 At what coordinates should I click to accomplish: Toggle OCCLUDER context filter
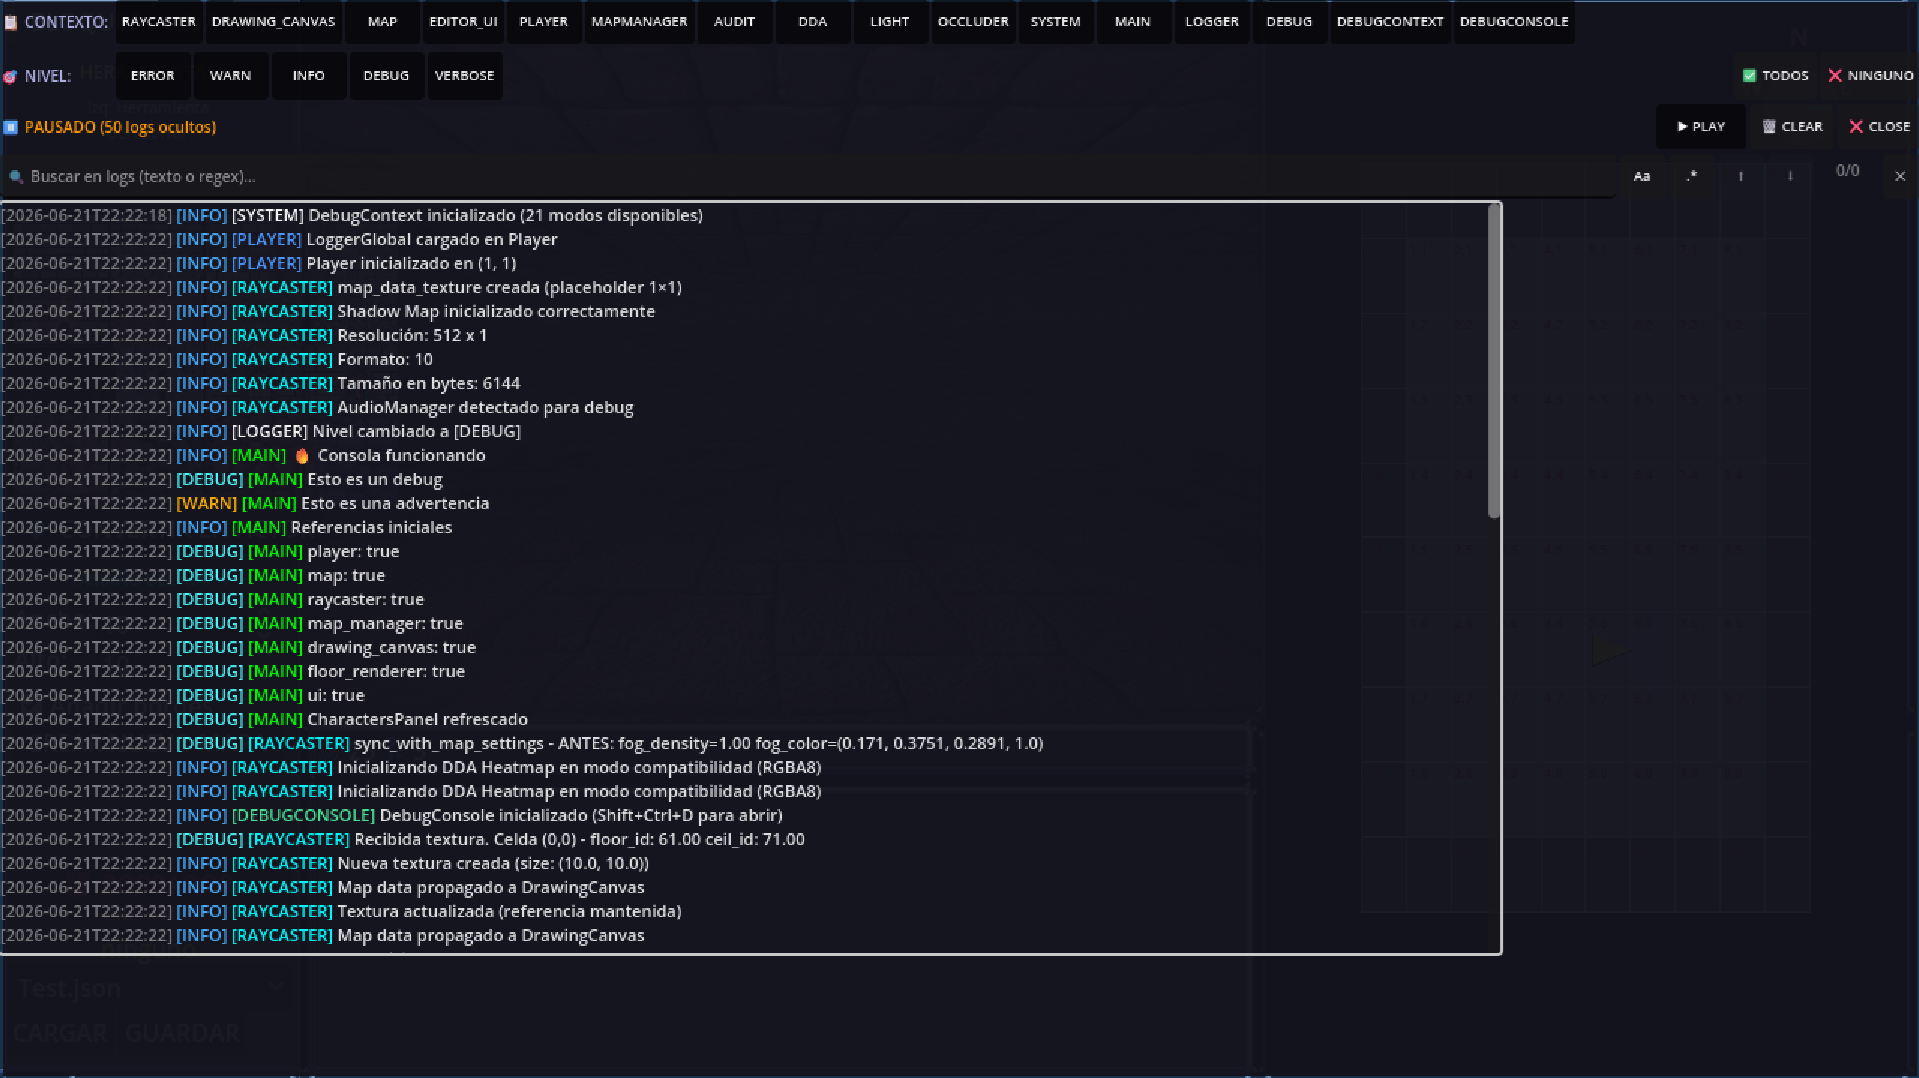pyautogui.click(x=973, y=22)
